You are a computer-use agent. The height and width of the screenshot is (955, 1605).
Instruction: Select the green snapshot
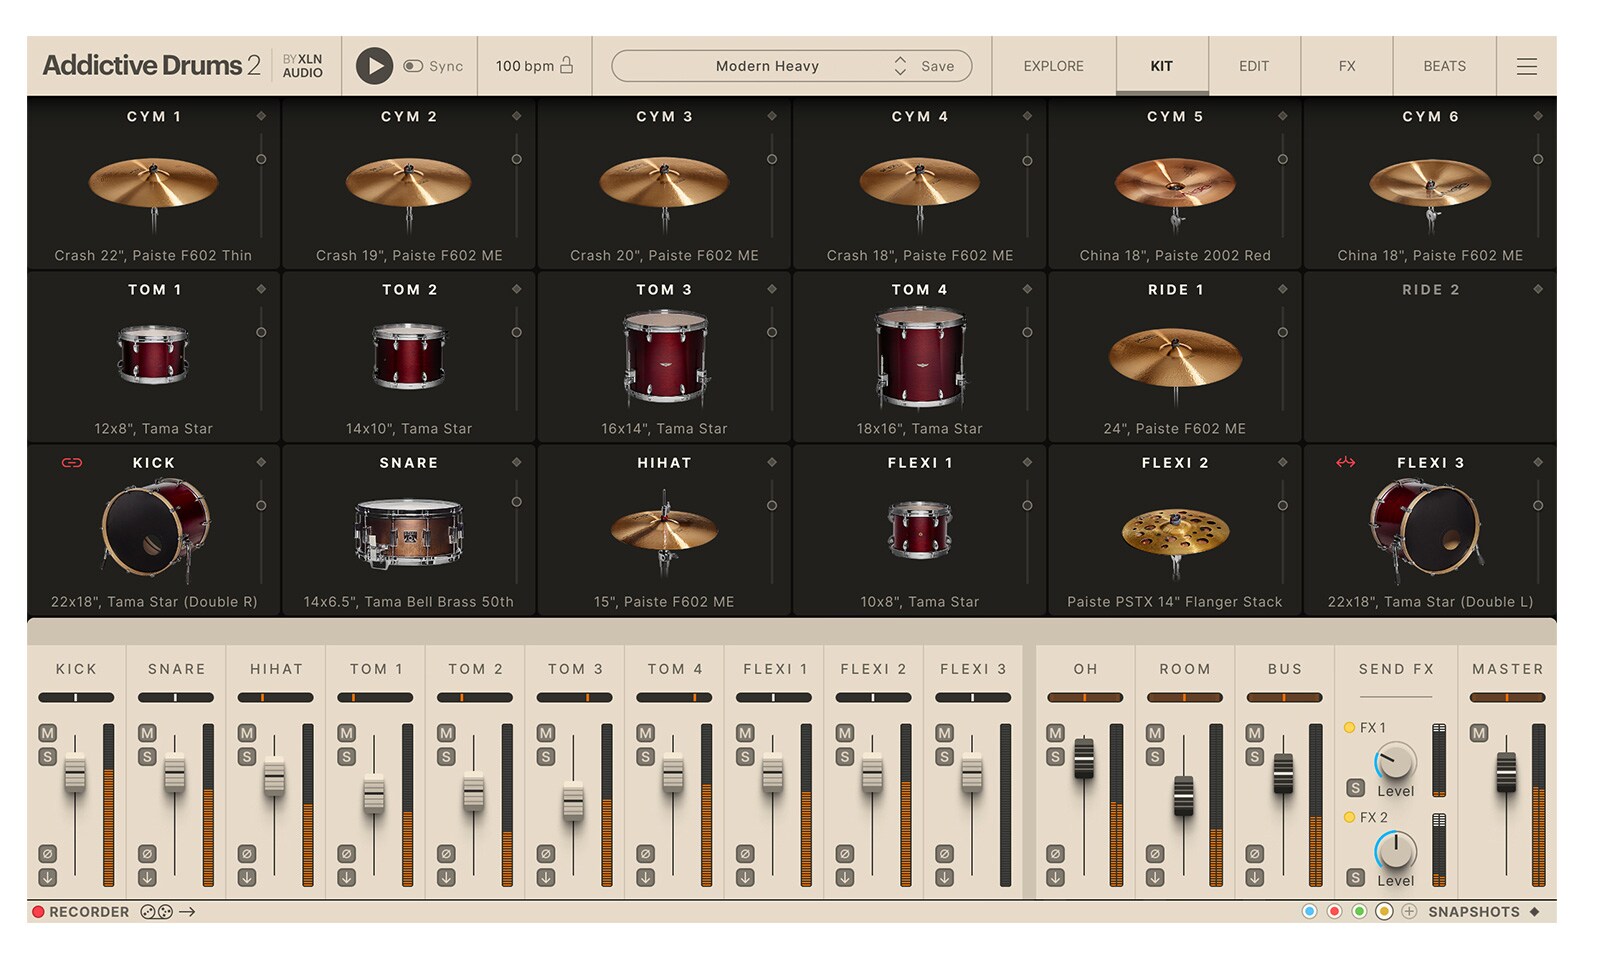[x=1359, y=912]
